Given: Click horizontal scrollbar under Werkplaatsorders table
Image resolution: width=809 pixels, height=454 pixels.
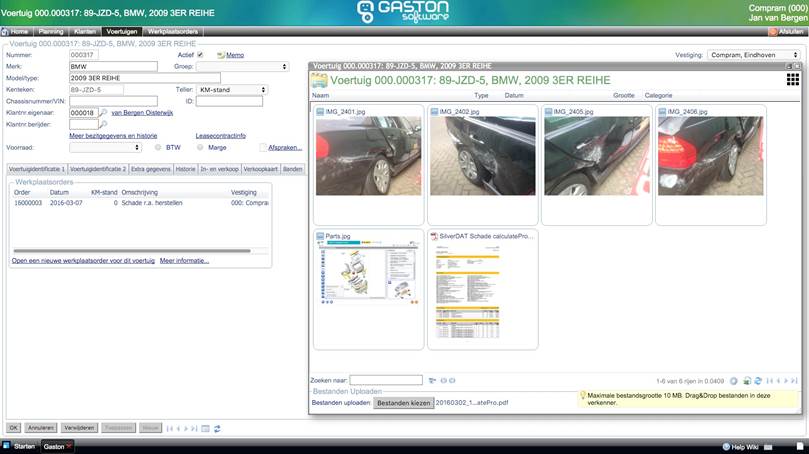Looking at the screenshot, I should click(x=132, y=251).
